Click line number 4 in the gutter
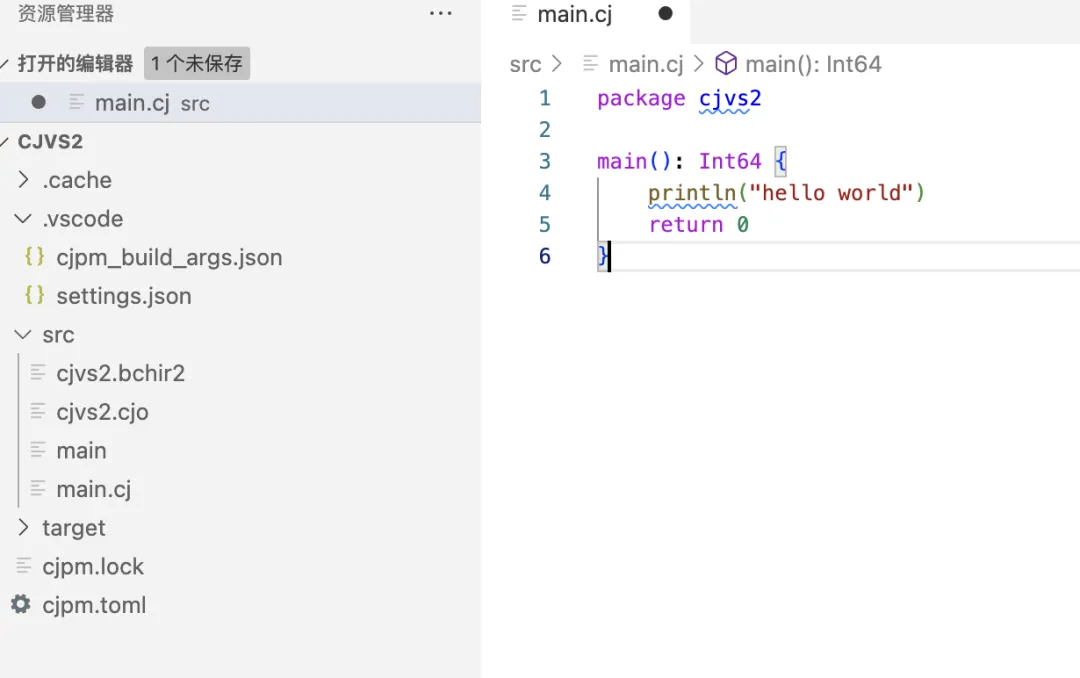The height and width of the screenshot is (678, 1080). [x=545, y=192]
